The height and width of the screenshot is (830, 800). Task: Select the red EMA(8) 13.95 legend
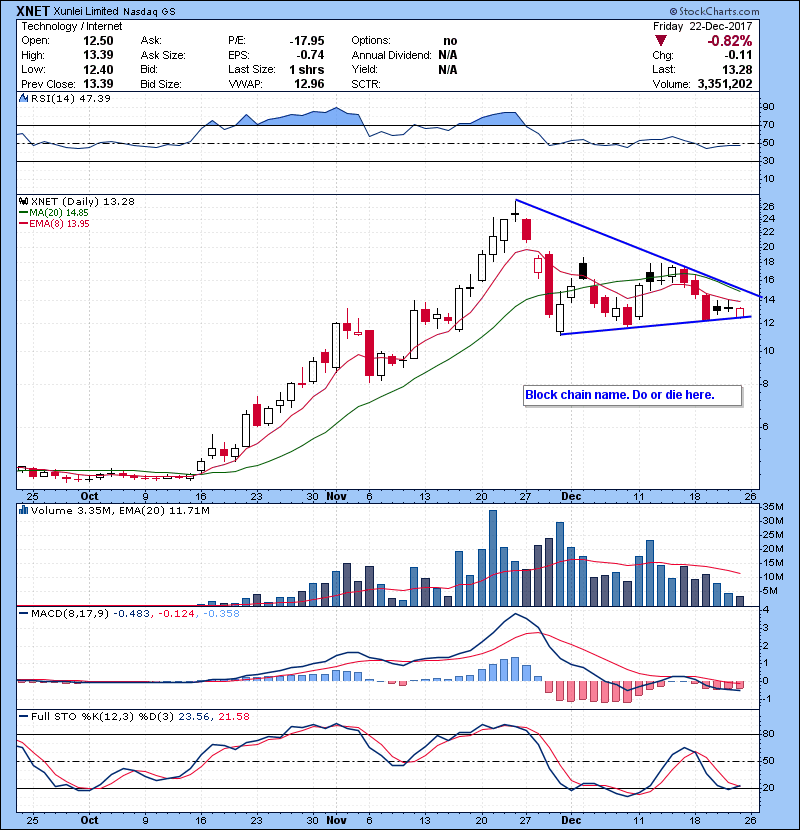click(x=54, y=223)
